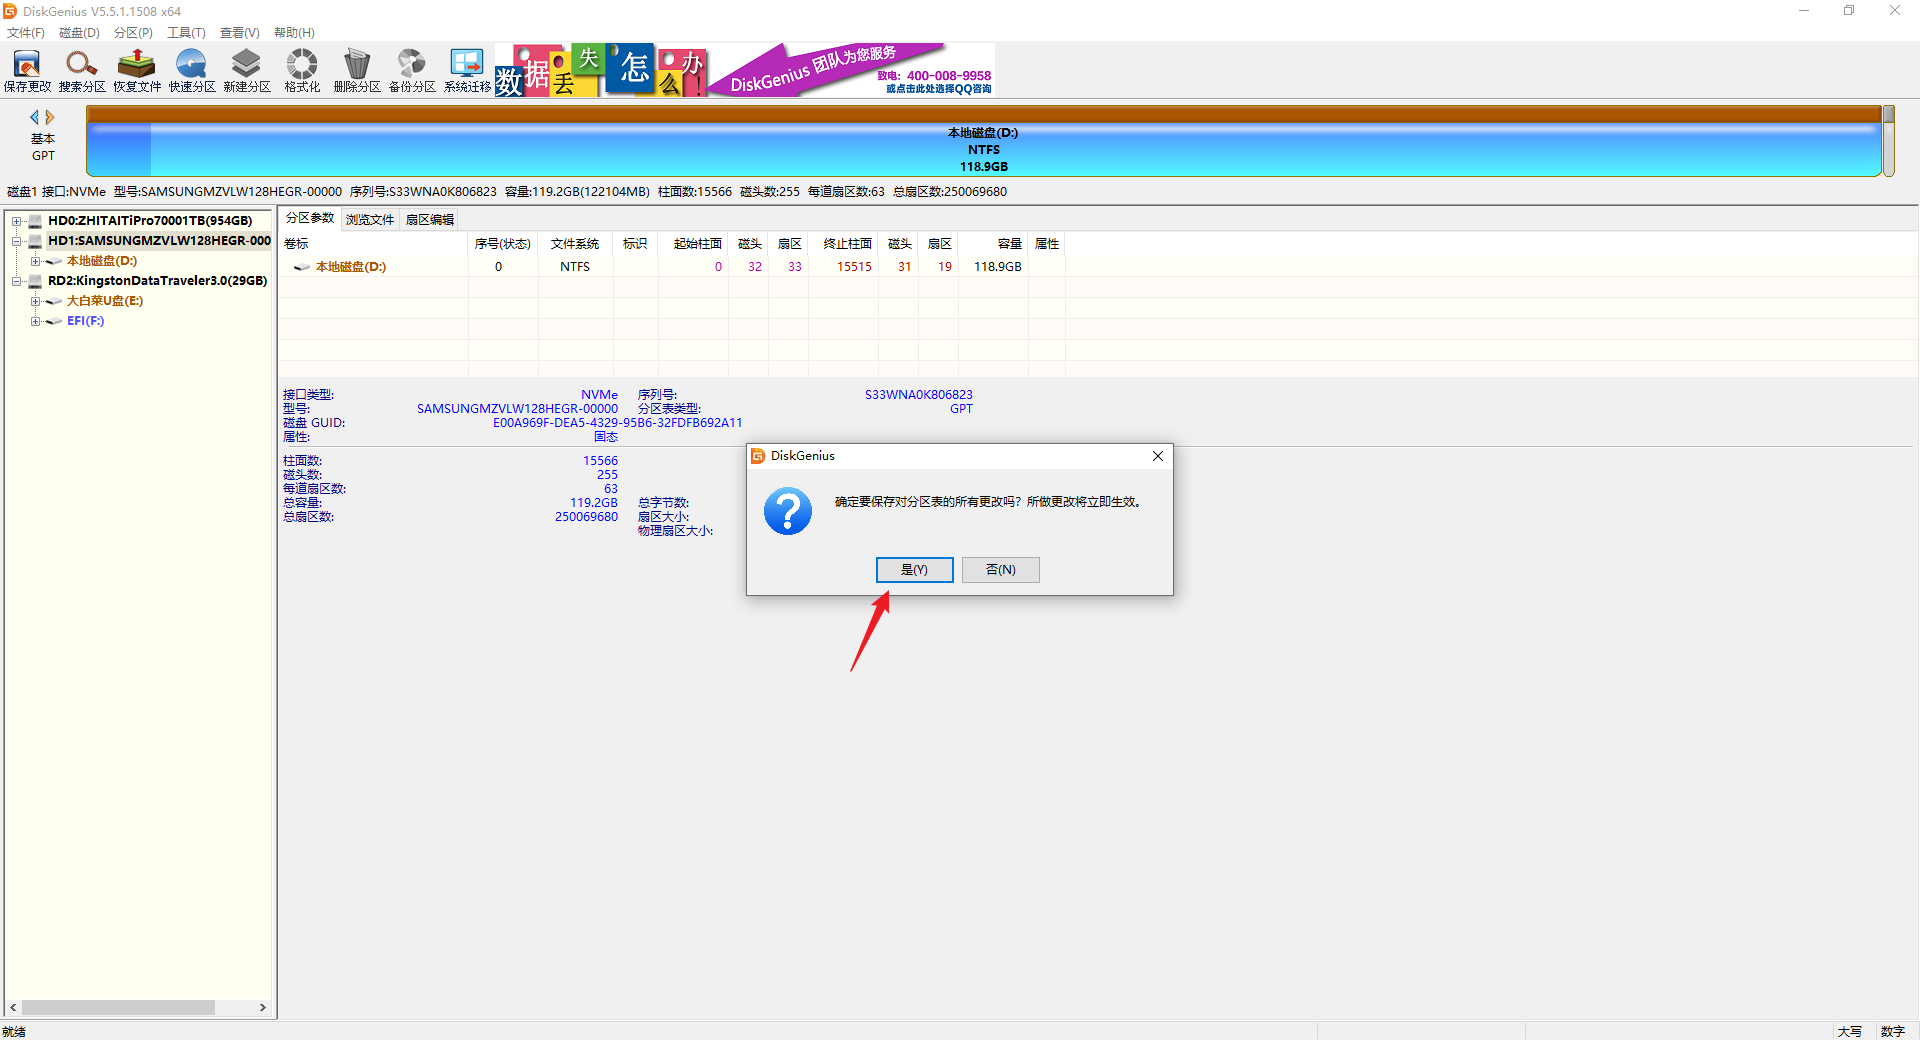
Task: Confirm saving with 是(Y) button
Action: (914, 570)
